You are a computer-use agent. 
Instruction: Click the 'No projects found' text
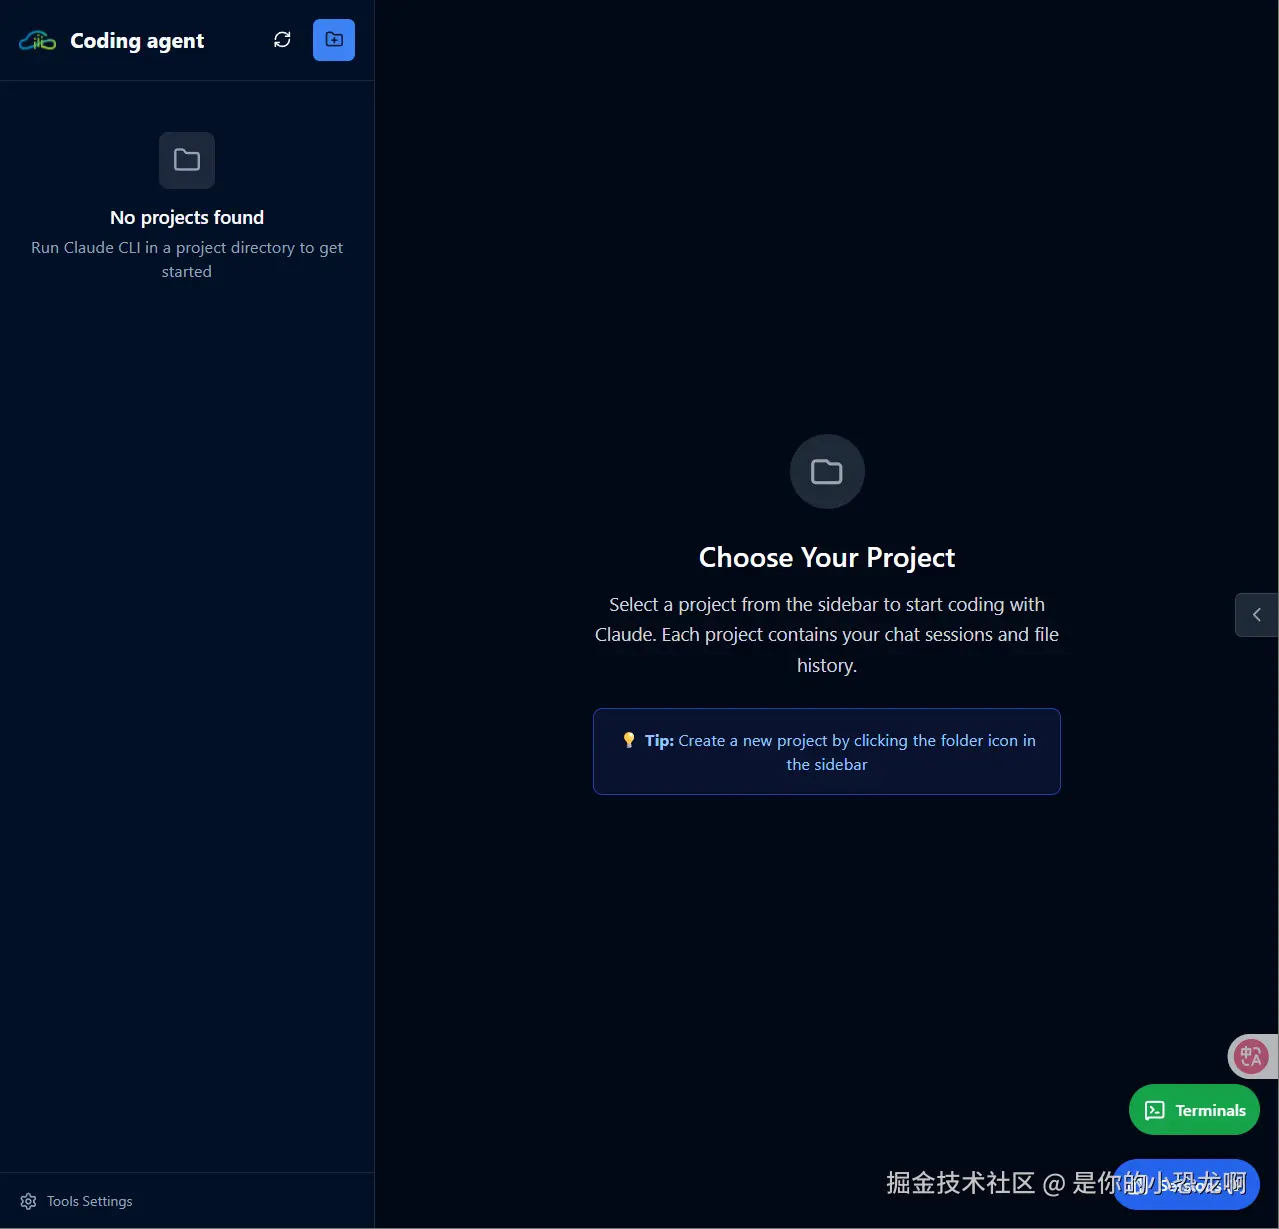[187, 217]
